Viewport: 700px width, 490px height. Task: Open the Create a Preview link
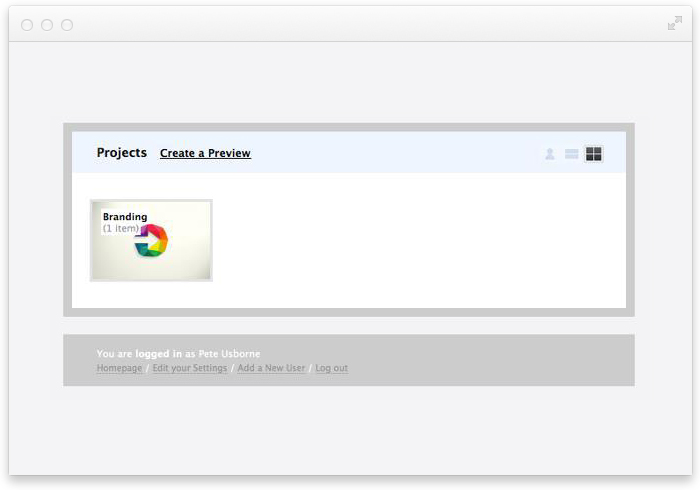tap(205, 154)
